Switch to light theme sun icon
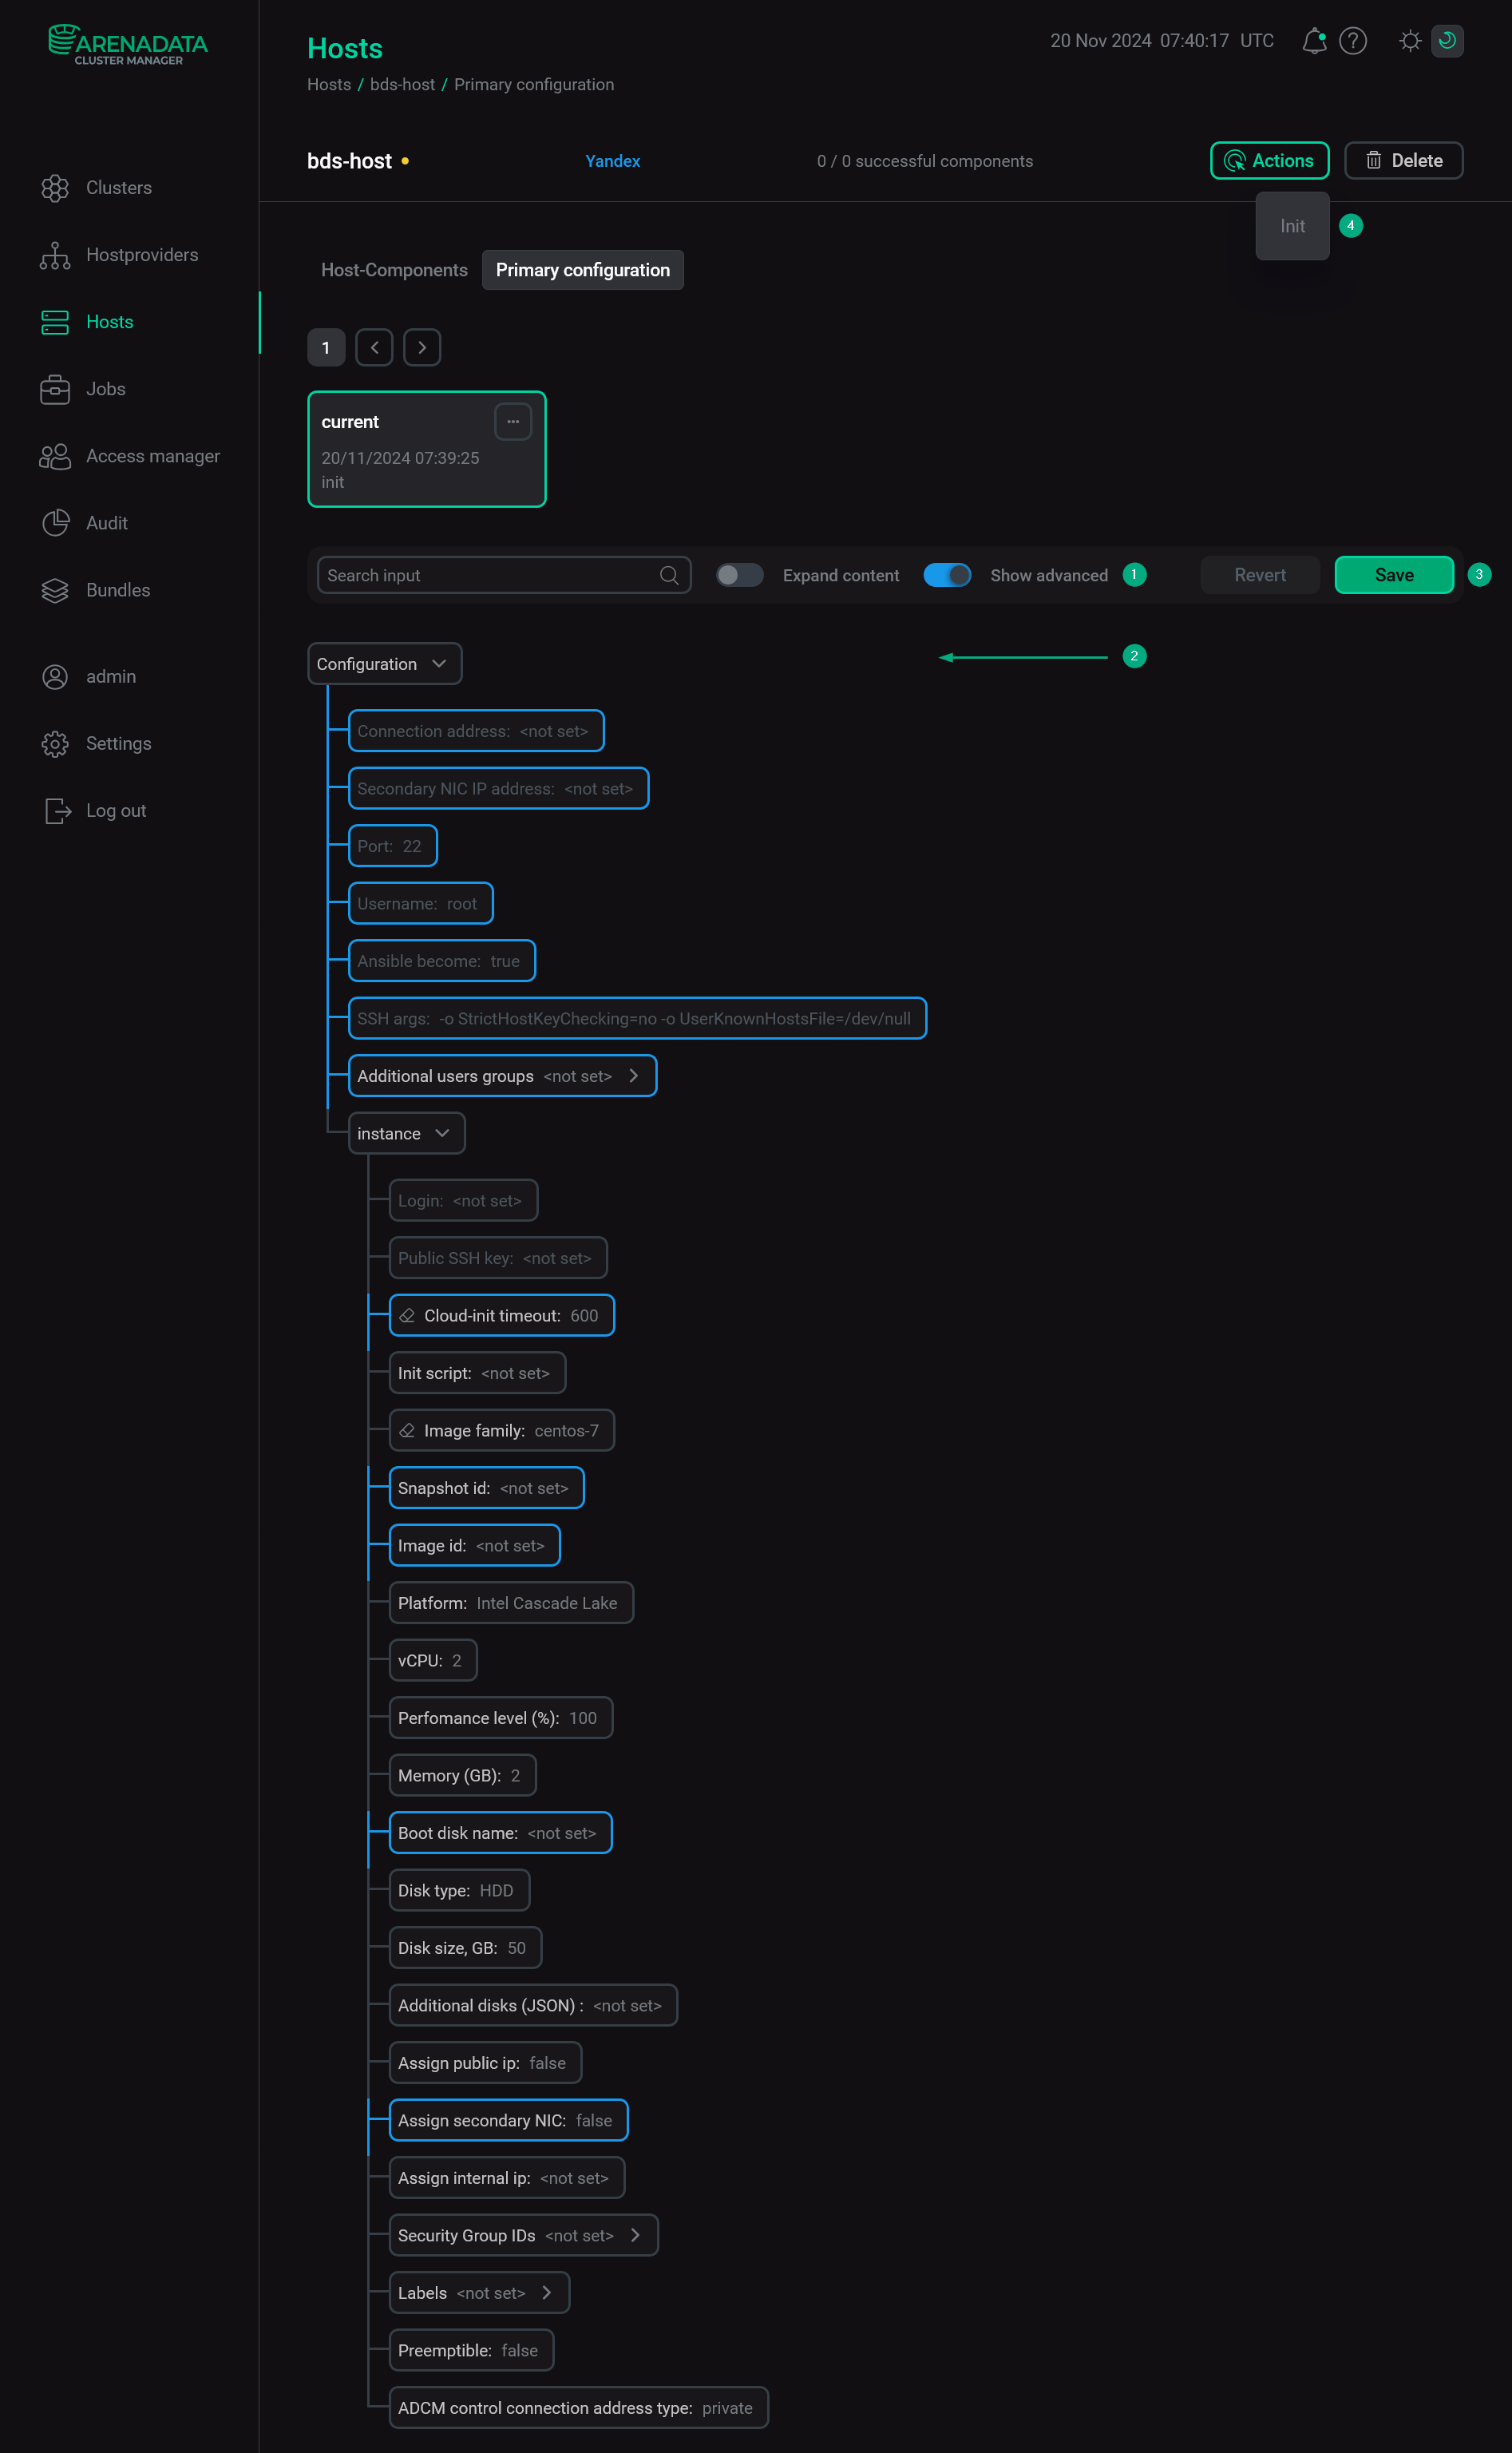The image size is (1512, 2453). click(x=1409, y=41)
